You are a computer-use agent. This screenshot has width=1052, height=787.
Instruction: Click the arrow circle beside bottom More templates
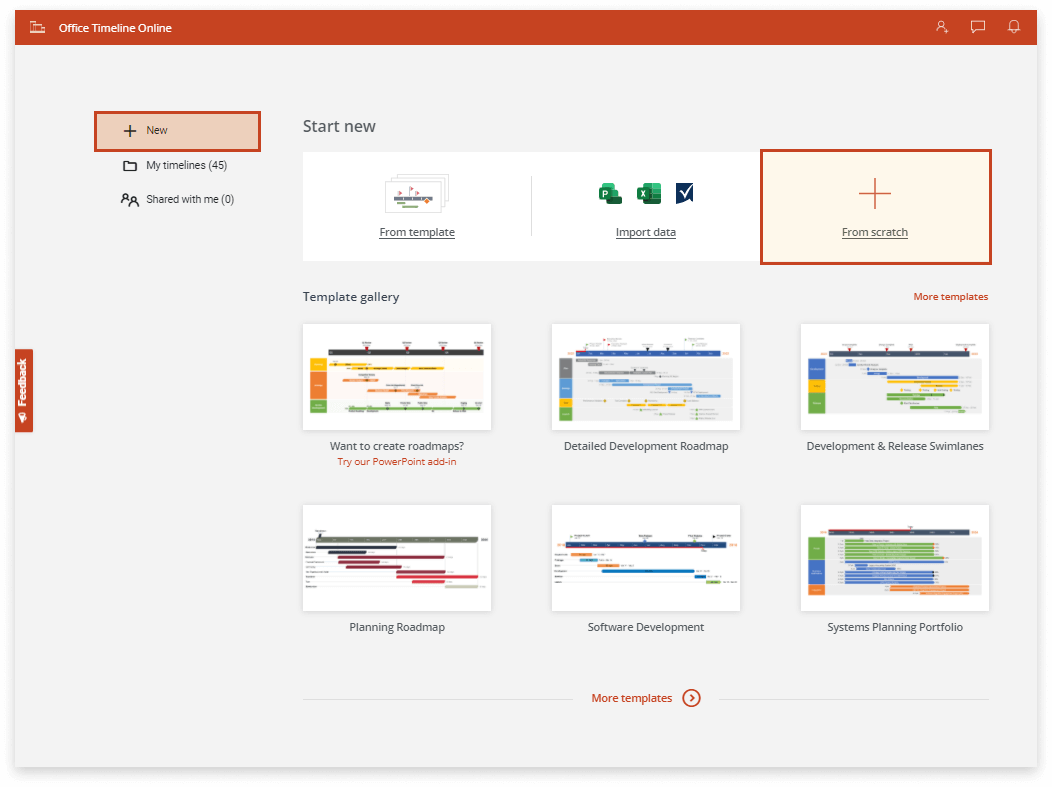coord(691,698)
